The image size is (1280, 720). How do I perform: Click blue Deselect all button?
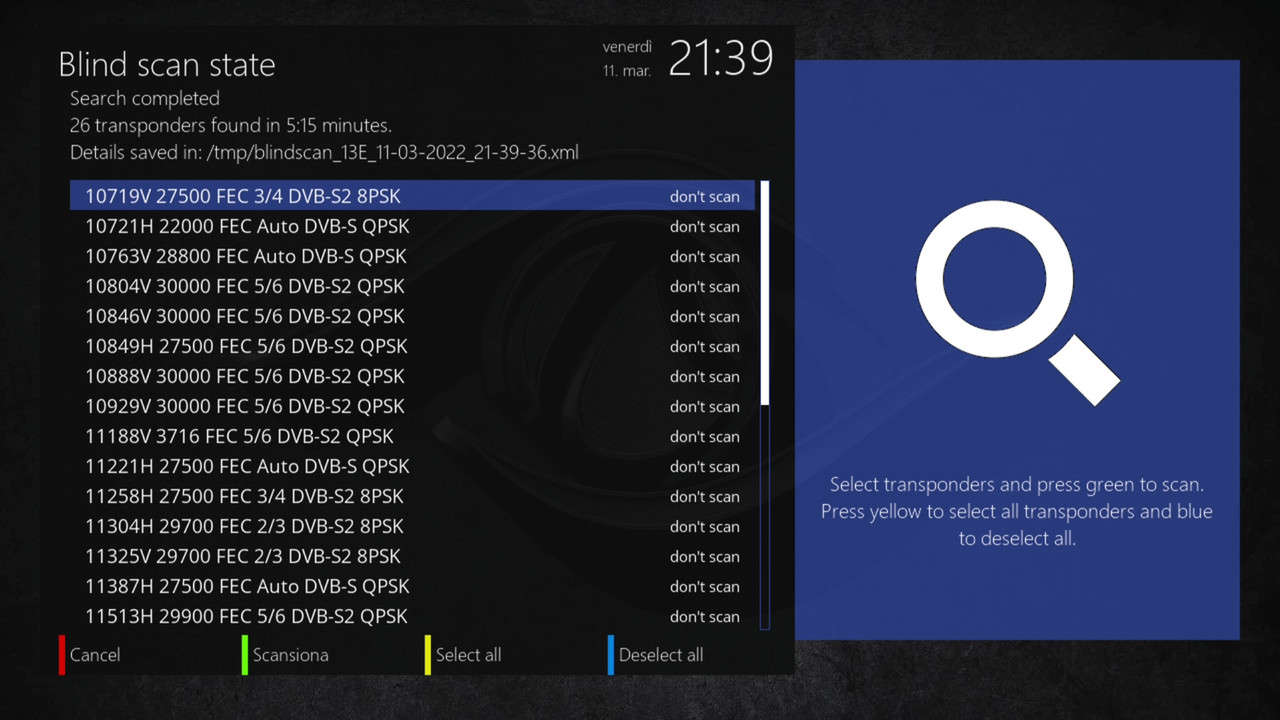[655, 655]
